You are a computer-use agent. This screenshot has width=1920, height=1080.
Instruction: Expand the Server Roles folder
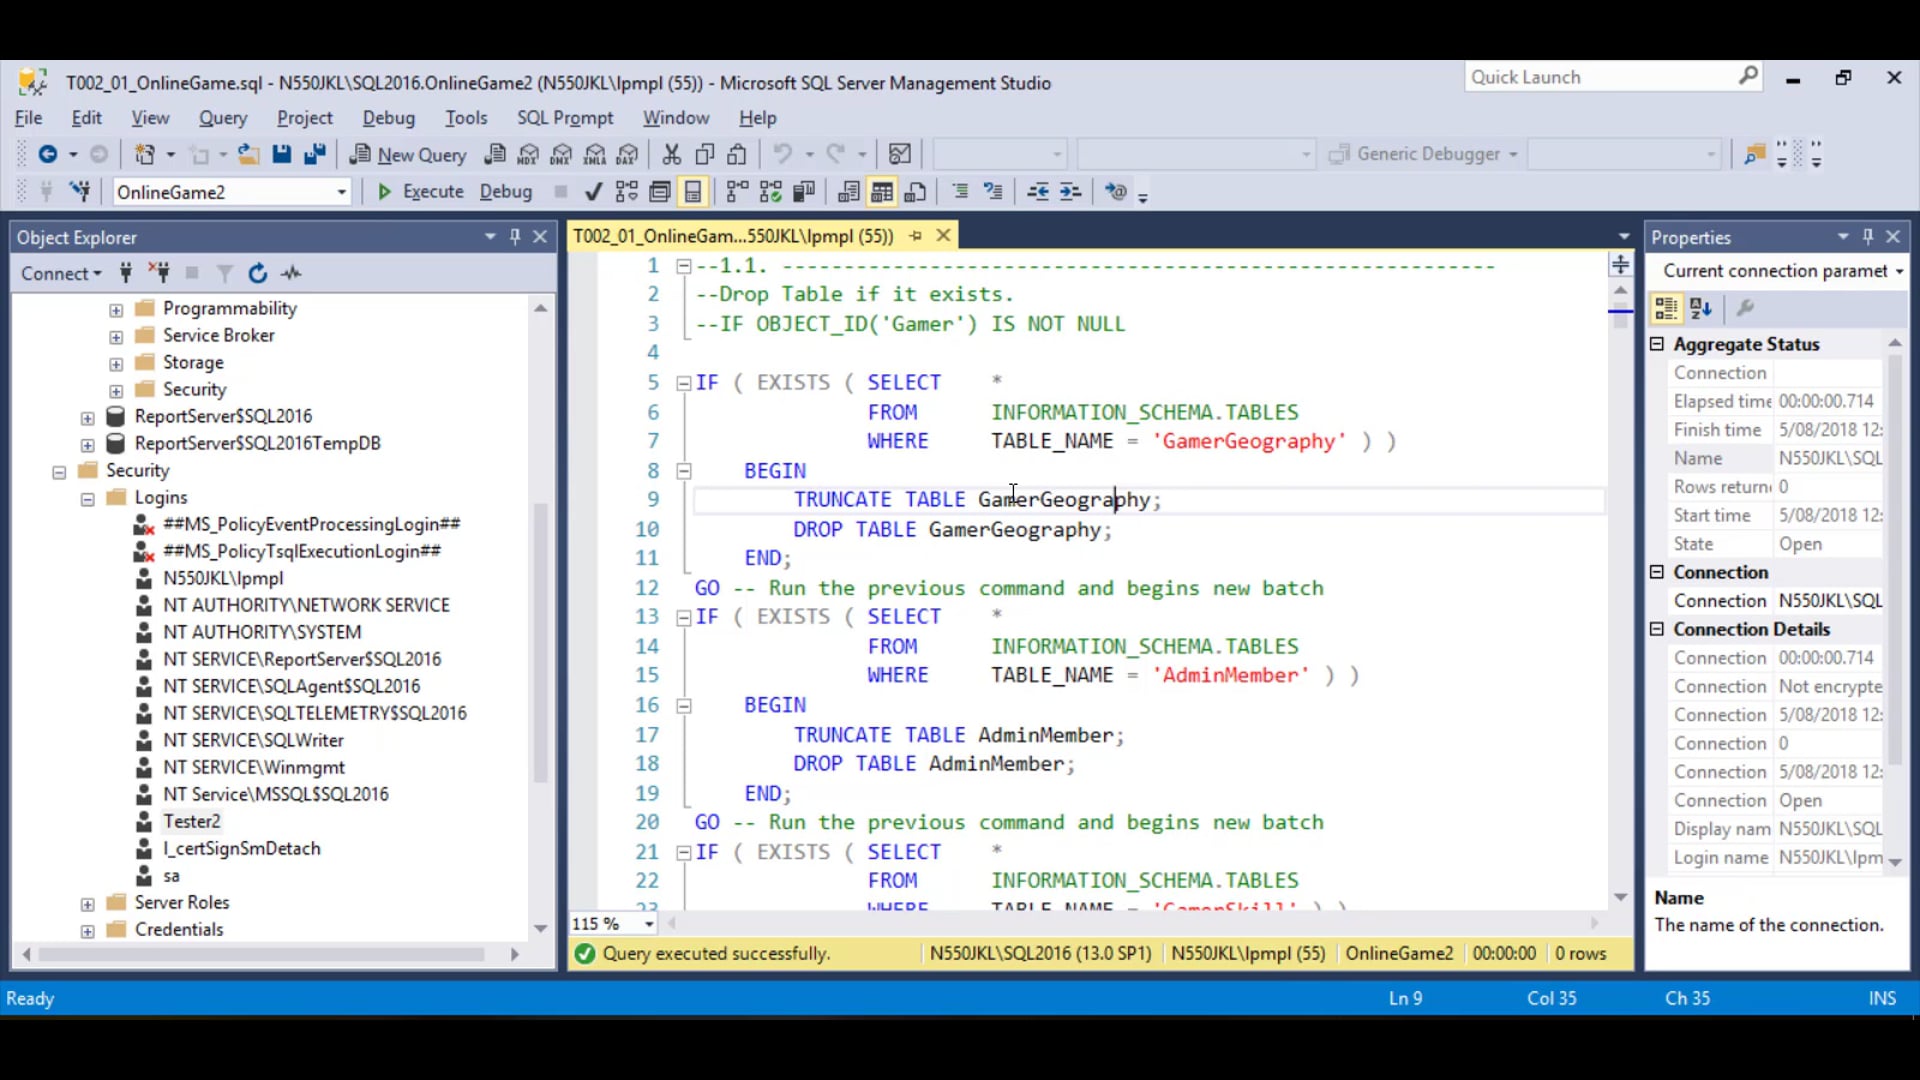pyautogui.click(x=88, y=903)
